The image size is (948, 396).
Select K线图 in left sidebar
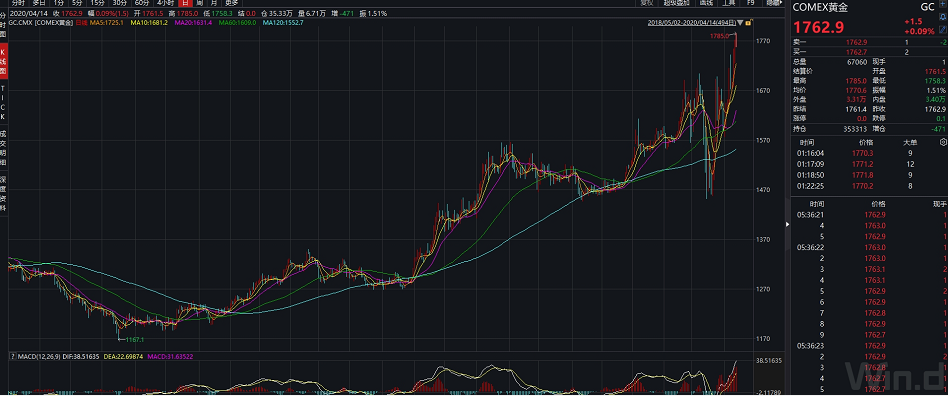3,63
